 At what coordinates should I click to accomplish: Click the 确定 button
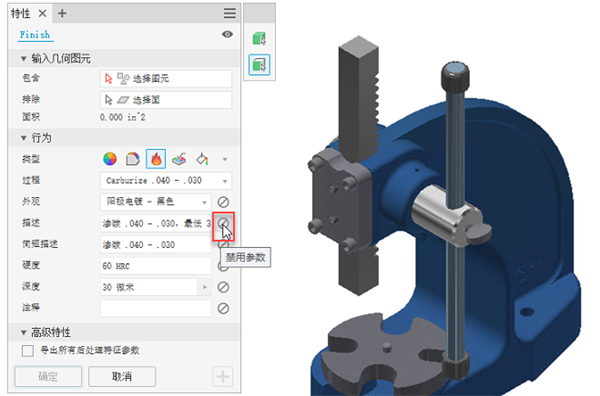[x=48, y=376]
